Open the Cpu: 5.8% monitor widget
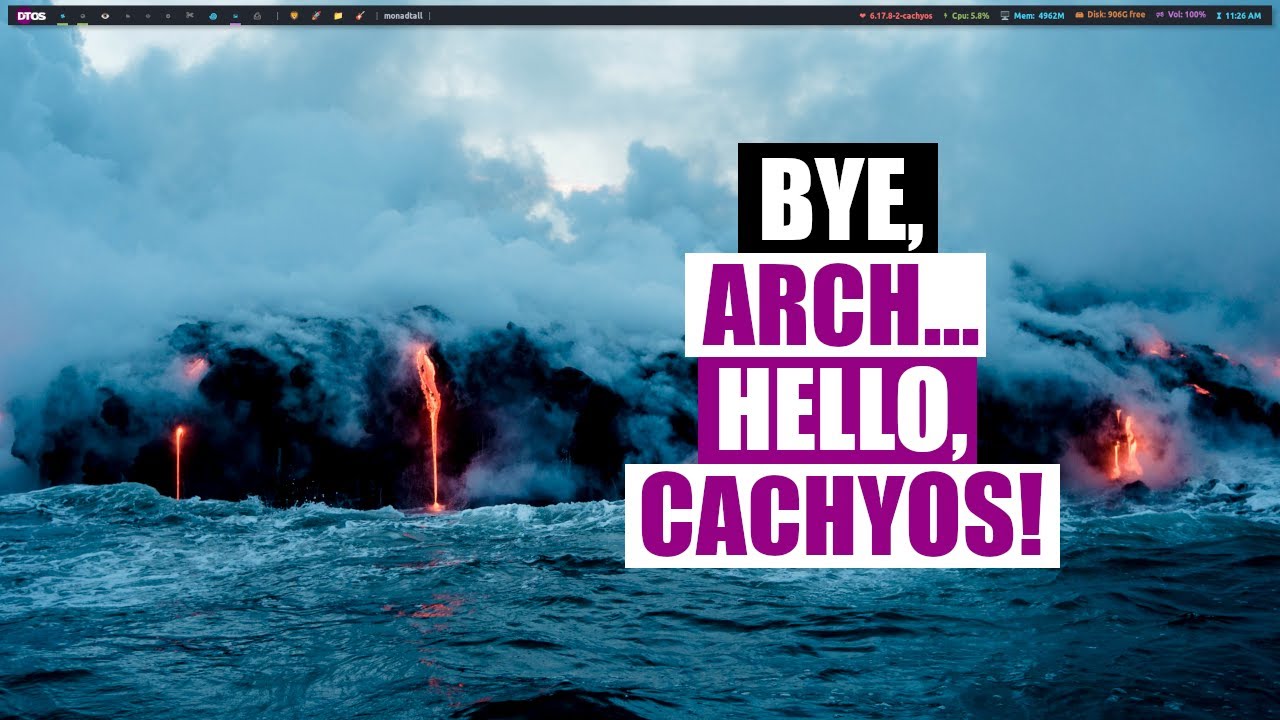The height and width of the screenshot is (720, 1280). pyautogui.click(x=966, y=16)
